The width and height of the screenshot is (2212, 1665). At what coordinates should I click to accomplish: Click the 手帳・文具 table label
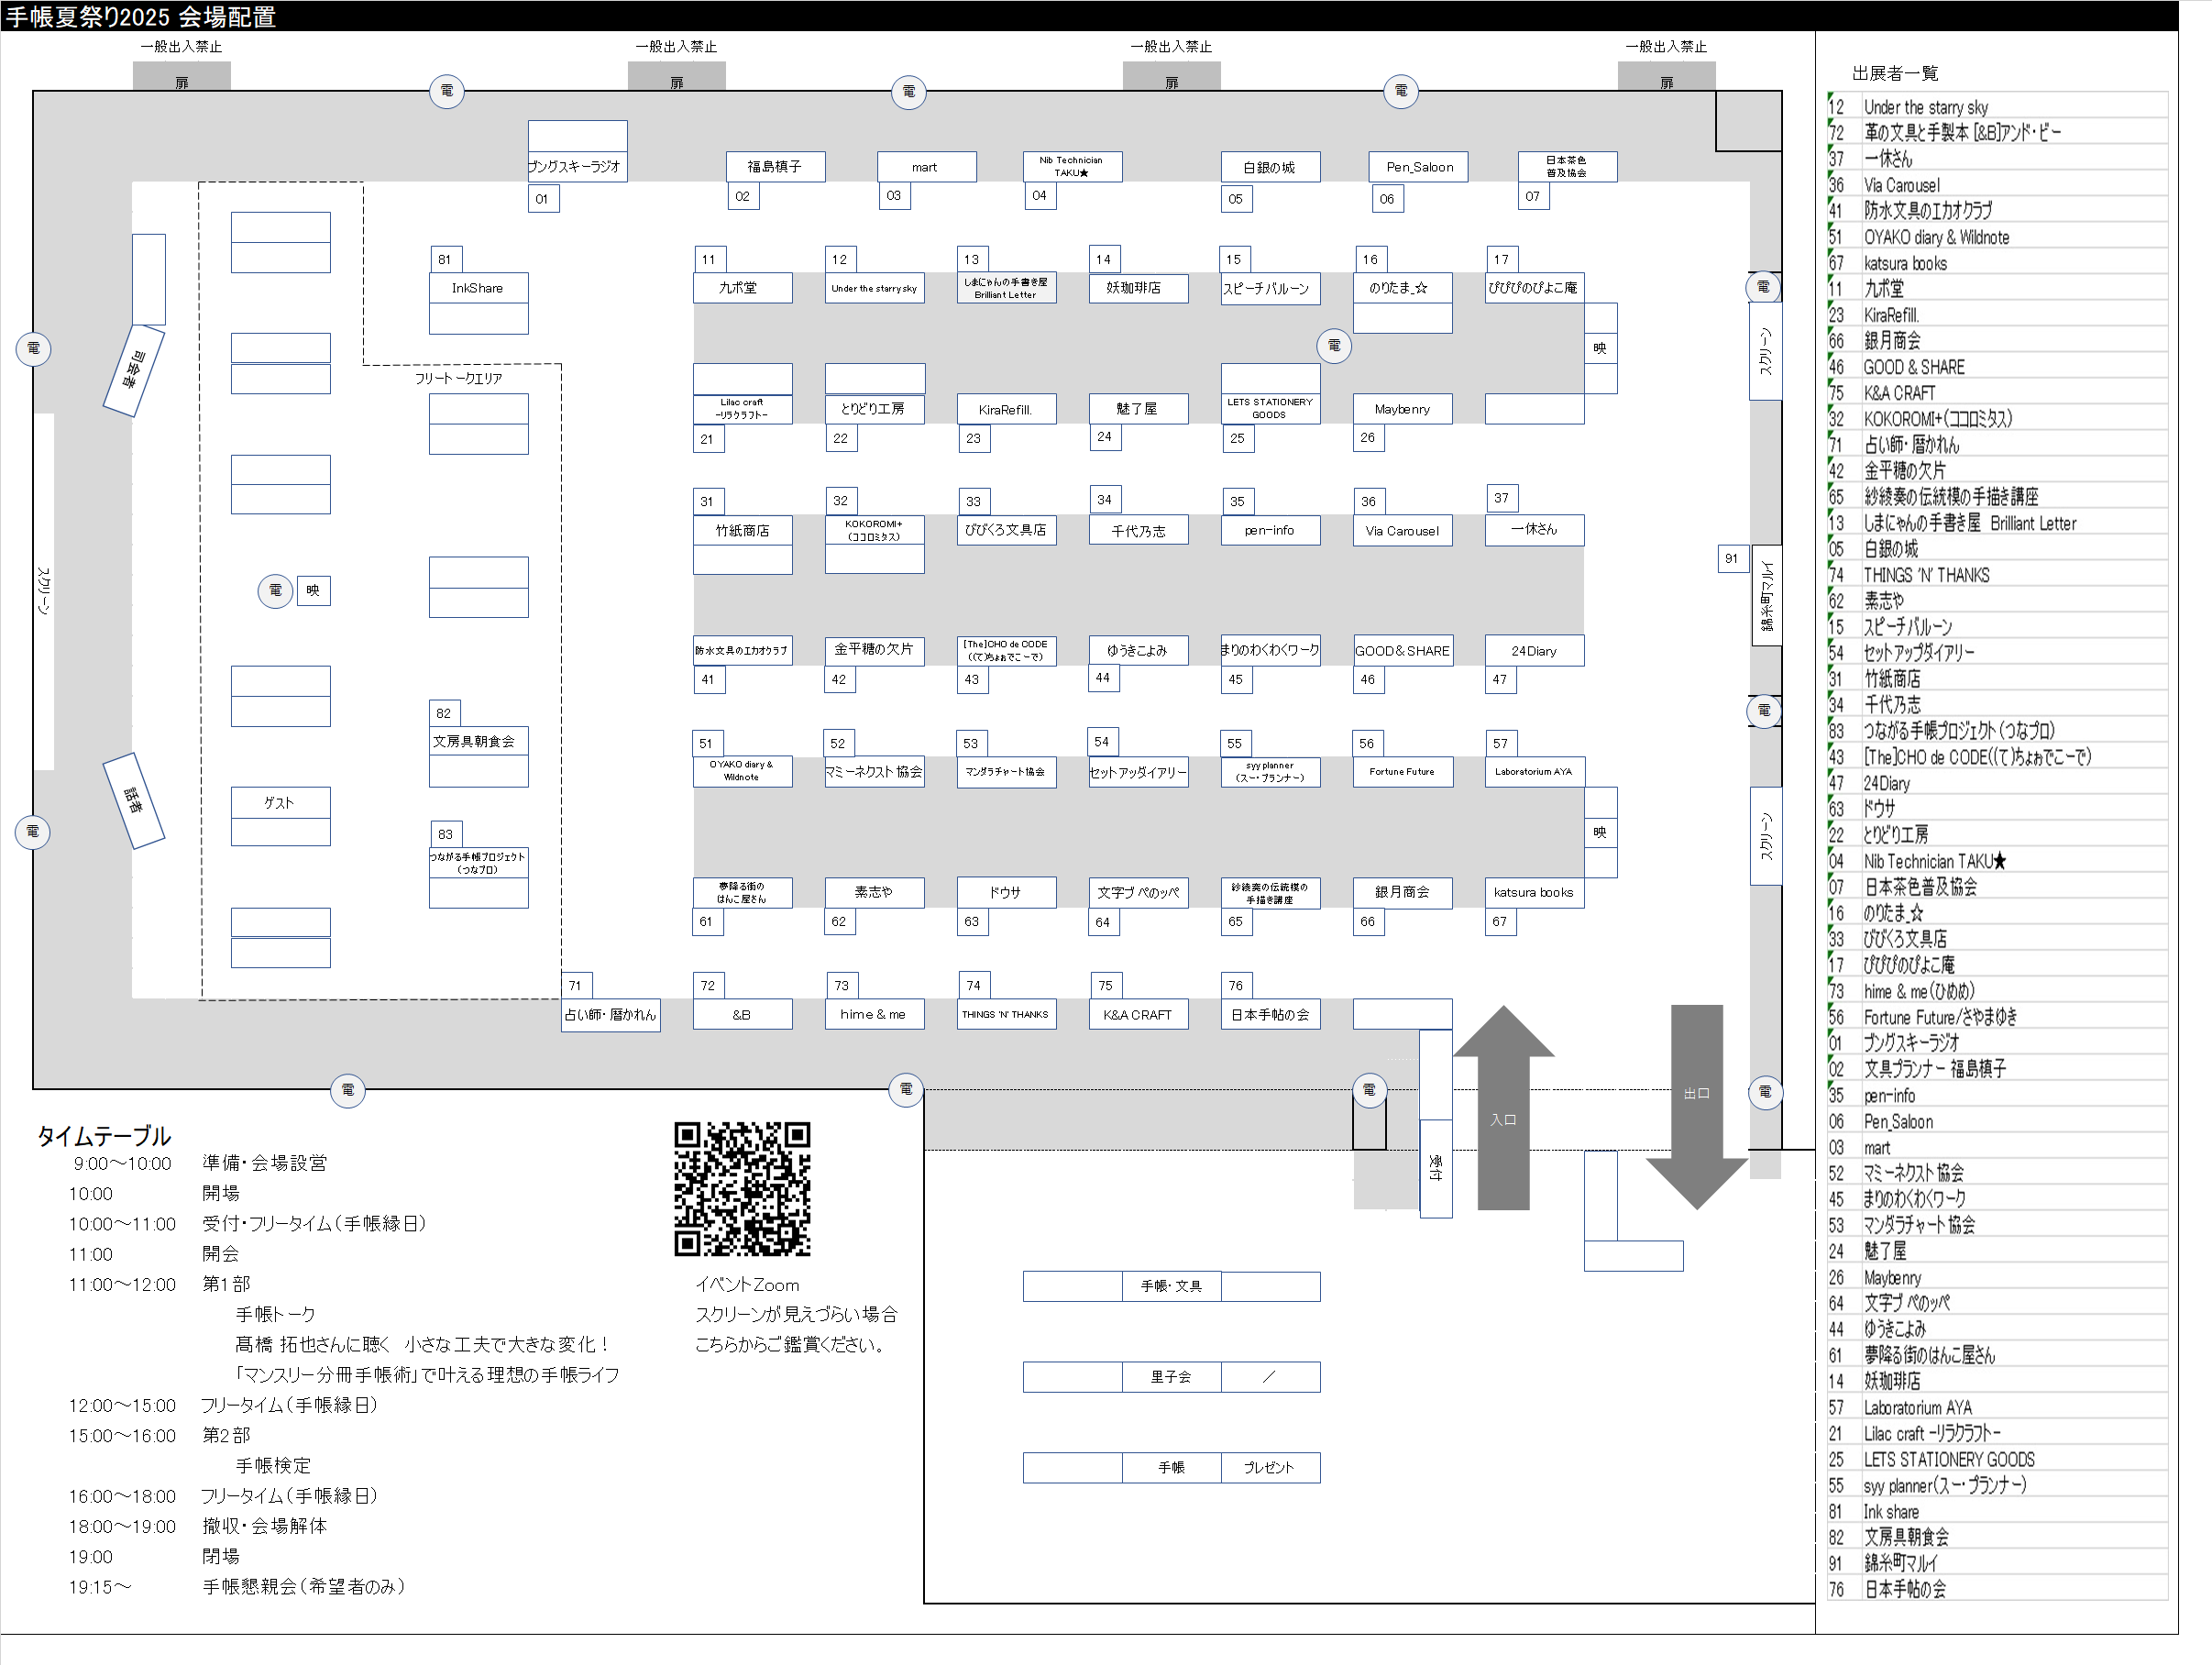tap(1171, 1286)
